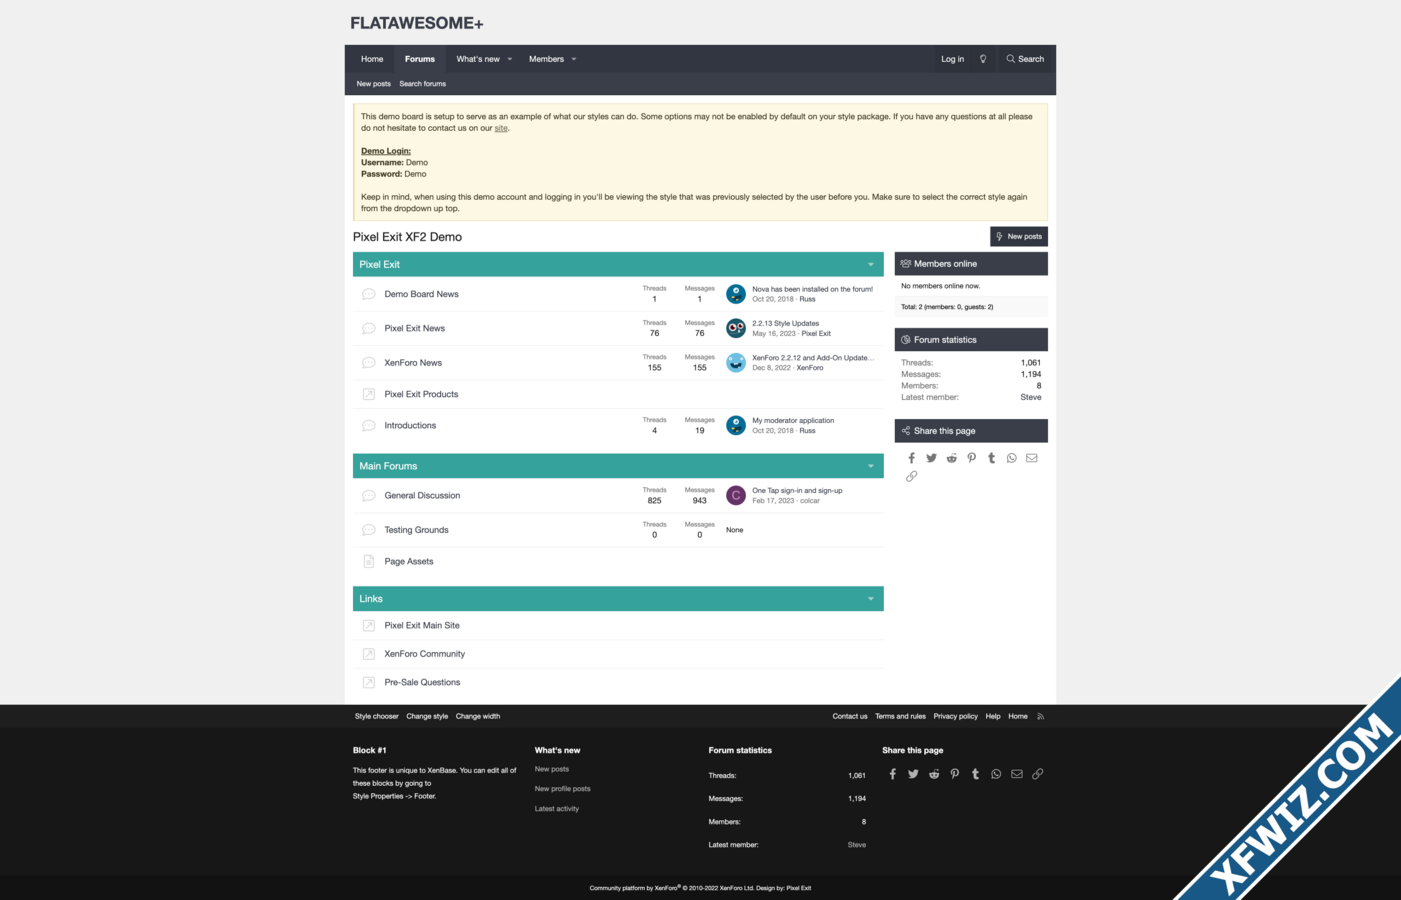Collapse the Main Forums category
Image resolution: width=1401 pixels, height=900 pixels.
(x=870, y=466)
